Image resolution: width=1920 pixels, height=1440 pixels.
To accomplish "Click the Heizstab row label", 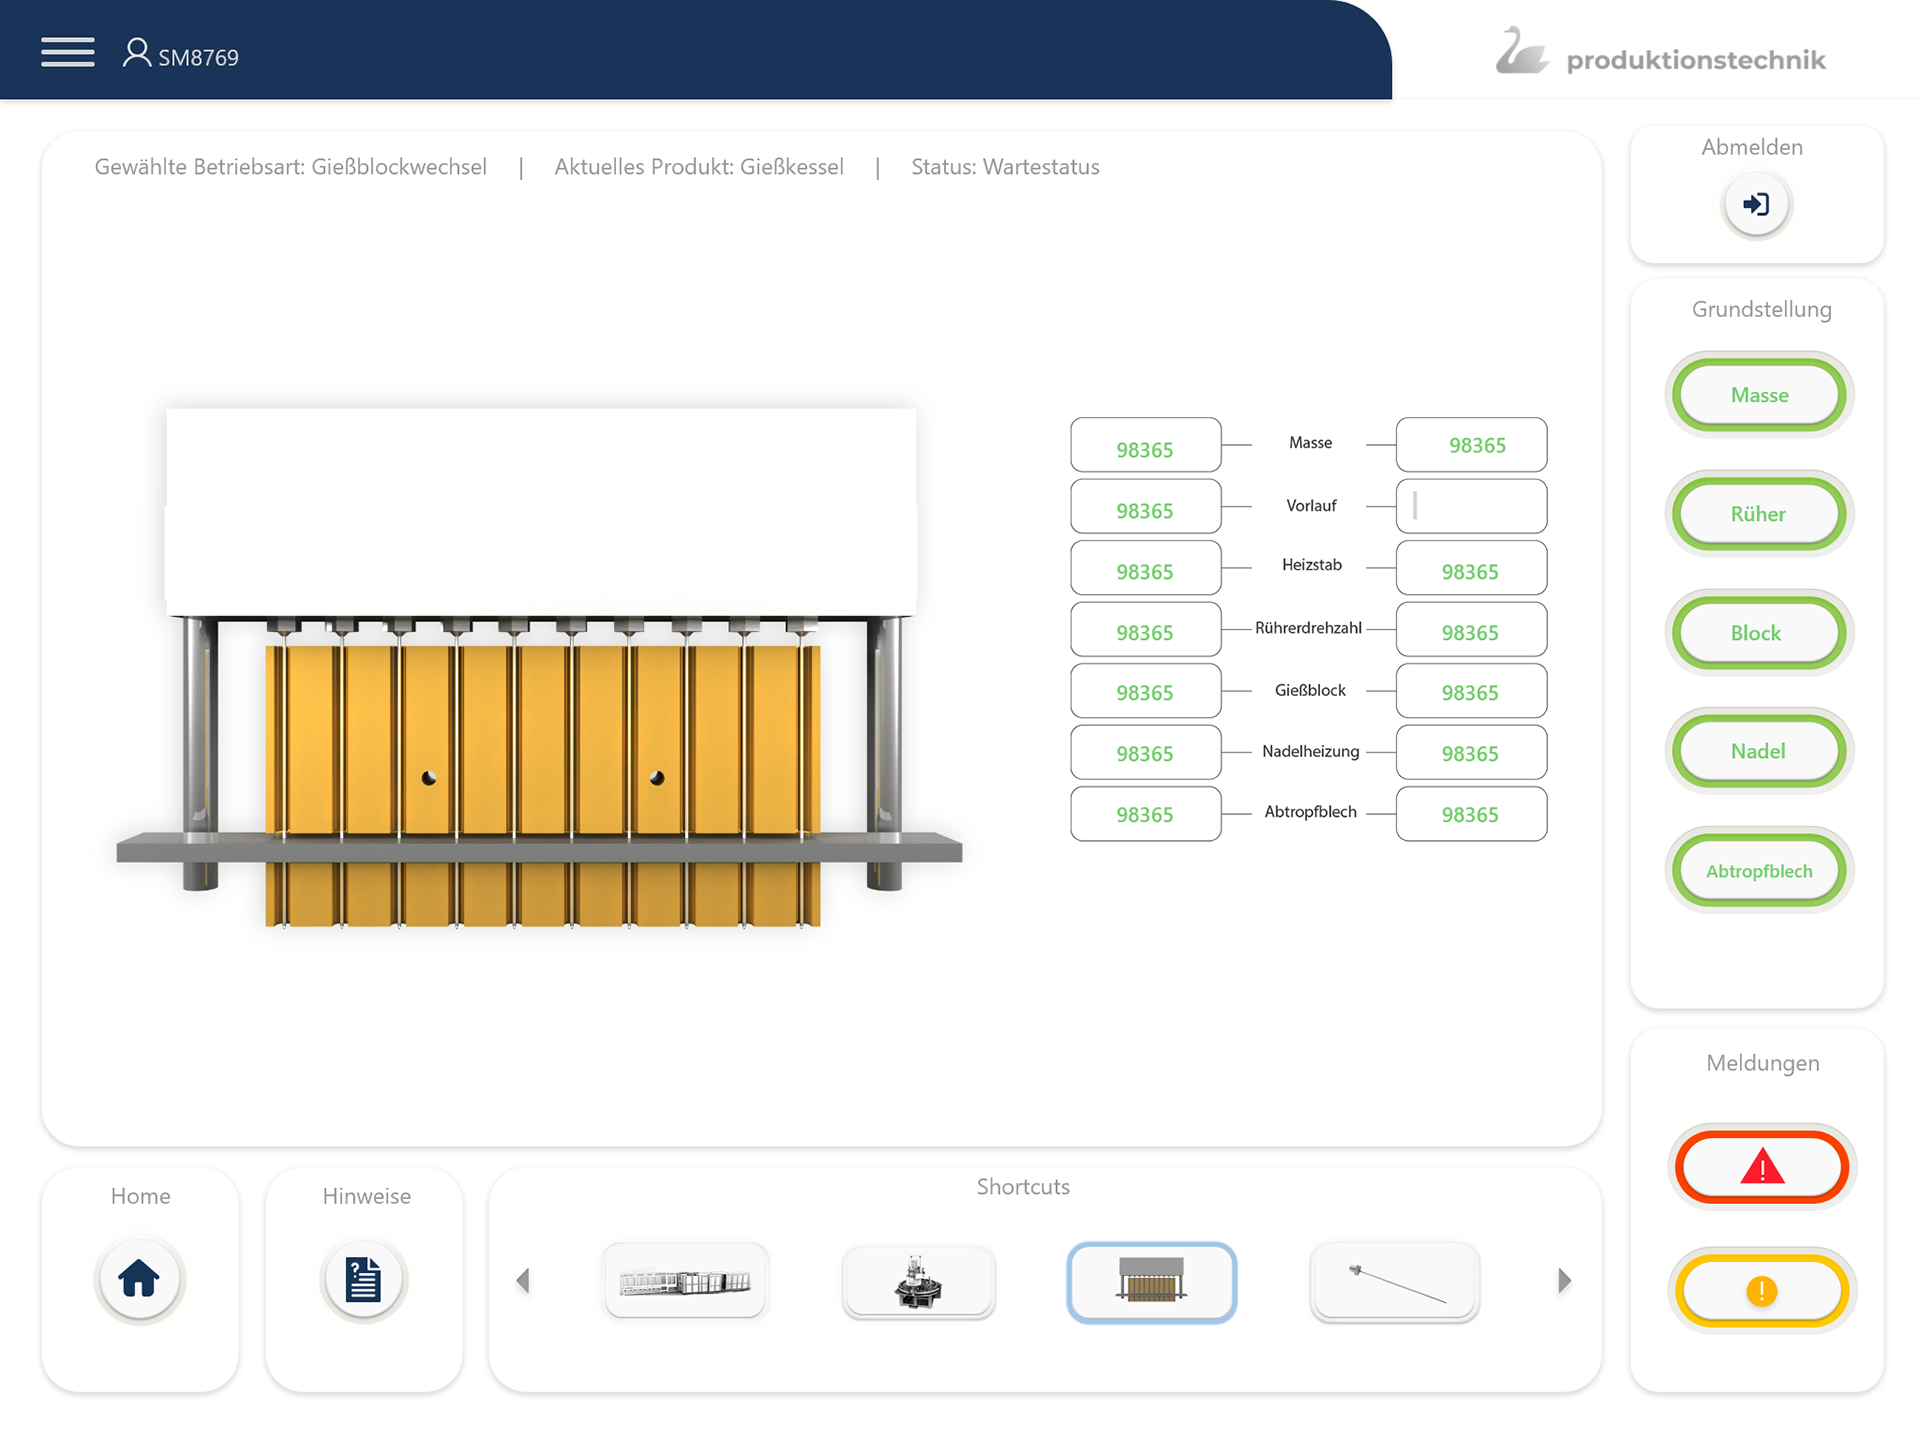I will tap(1311, 565).
